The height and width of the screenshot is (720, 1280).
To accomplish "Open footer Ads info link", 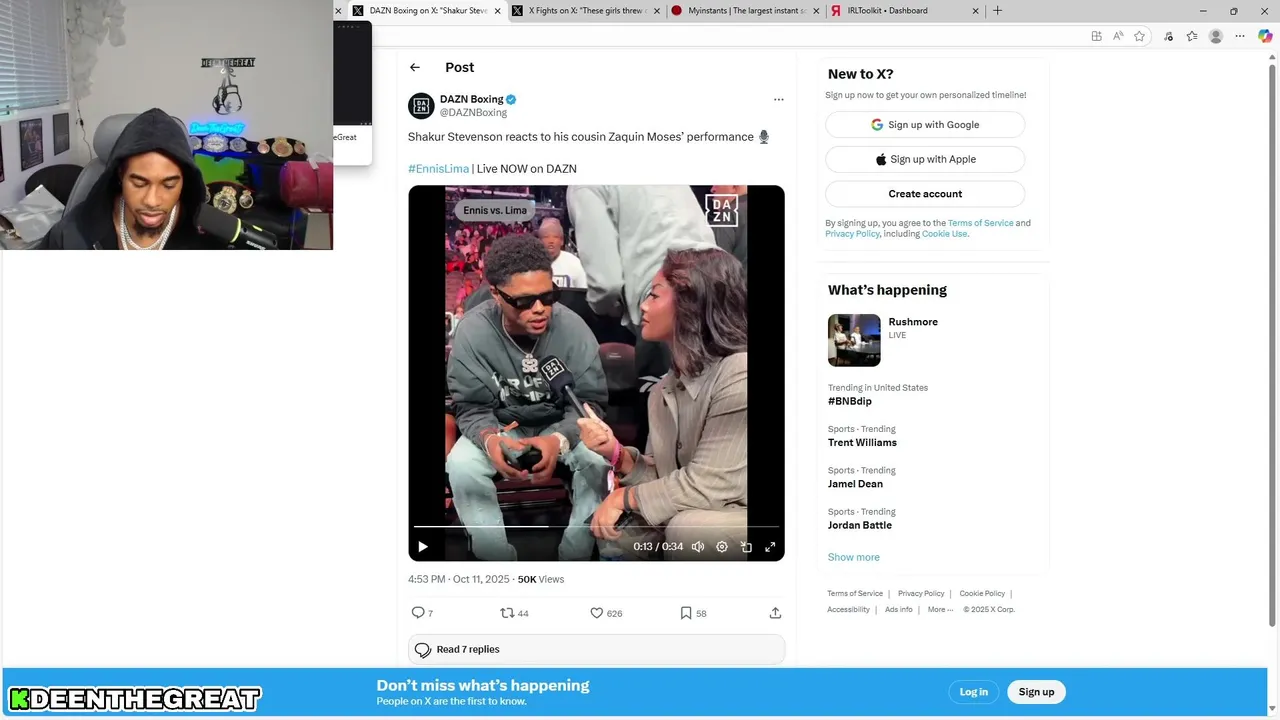I will (x=899, y=610).
